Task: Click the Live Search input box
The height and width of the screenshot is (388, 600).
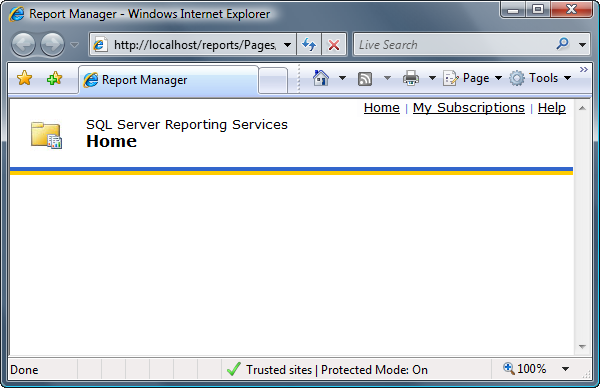Action: pos(453,45)
